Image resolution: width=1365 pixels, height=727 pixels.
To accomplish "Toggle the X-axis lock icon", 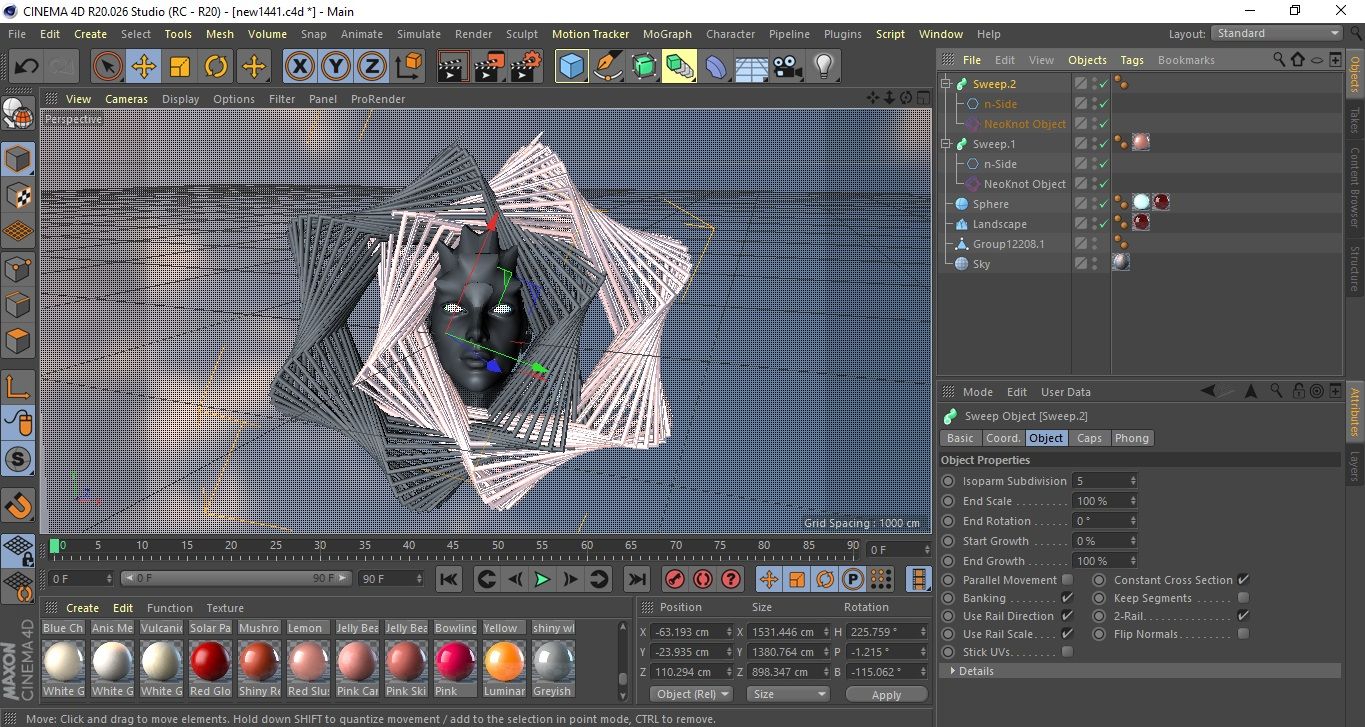I will [x=299, y=67].
